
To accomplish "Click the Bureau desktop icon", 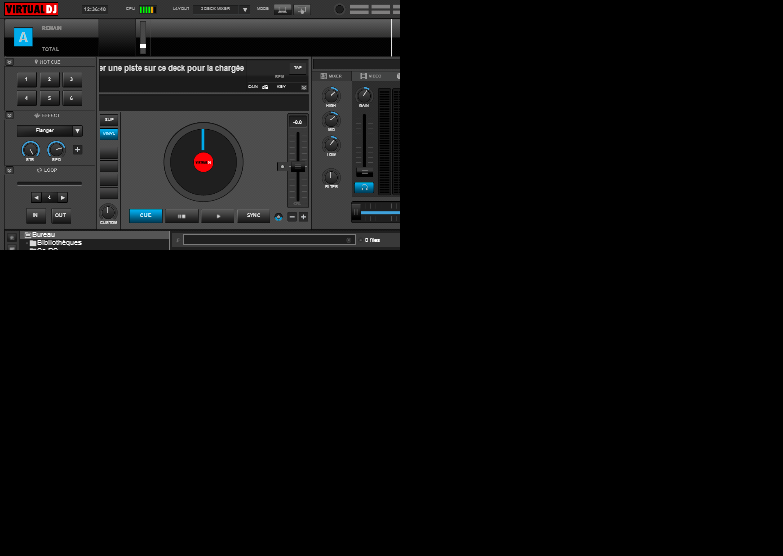I will pyautogui.click(x=28, y=235).
